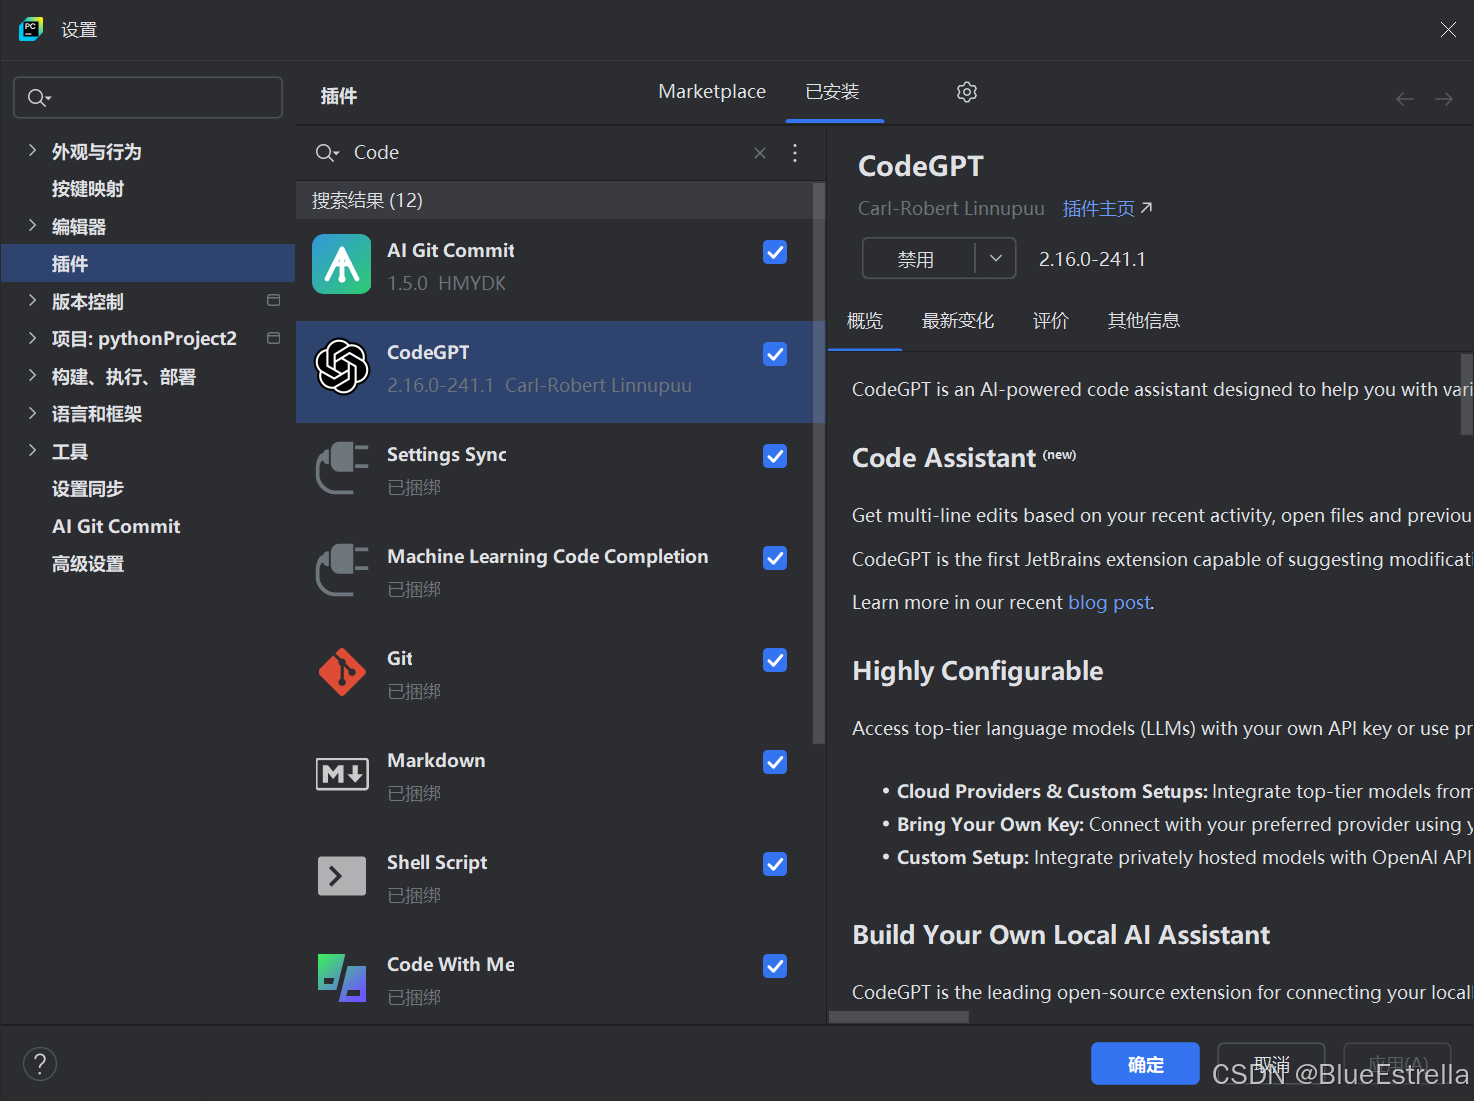The height and width of the screenshot is (1101, 1474).
Task: Click into the plugin search field containing Code
Action: pyautogui.click(x=550, y=153)
